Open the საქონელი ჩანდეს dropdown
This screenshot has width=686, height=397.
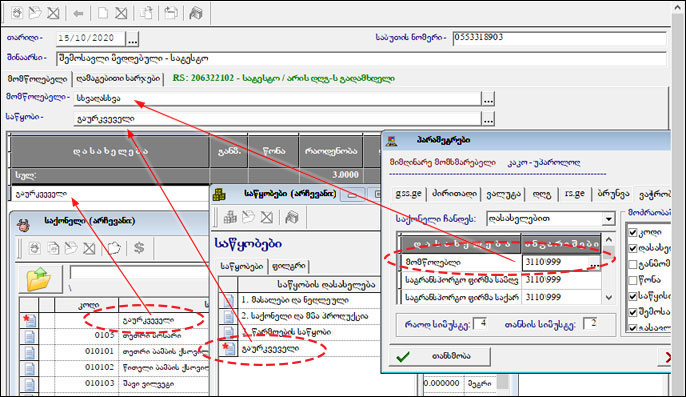click(609, 218)
